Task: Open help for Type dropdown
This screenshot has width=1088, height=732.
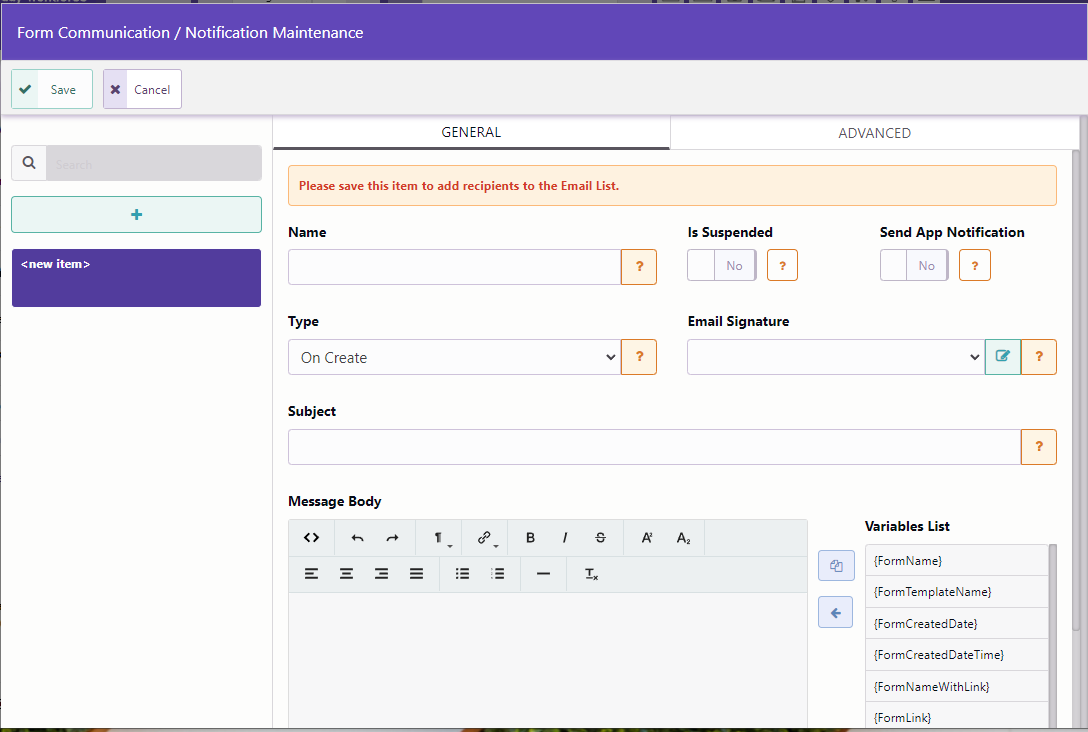Action: [639, 357]
